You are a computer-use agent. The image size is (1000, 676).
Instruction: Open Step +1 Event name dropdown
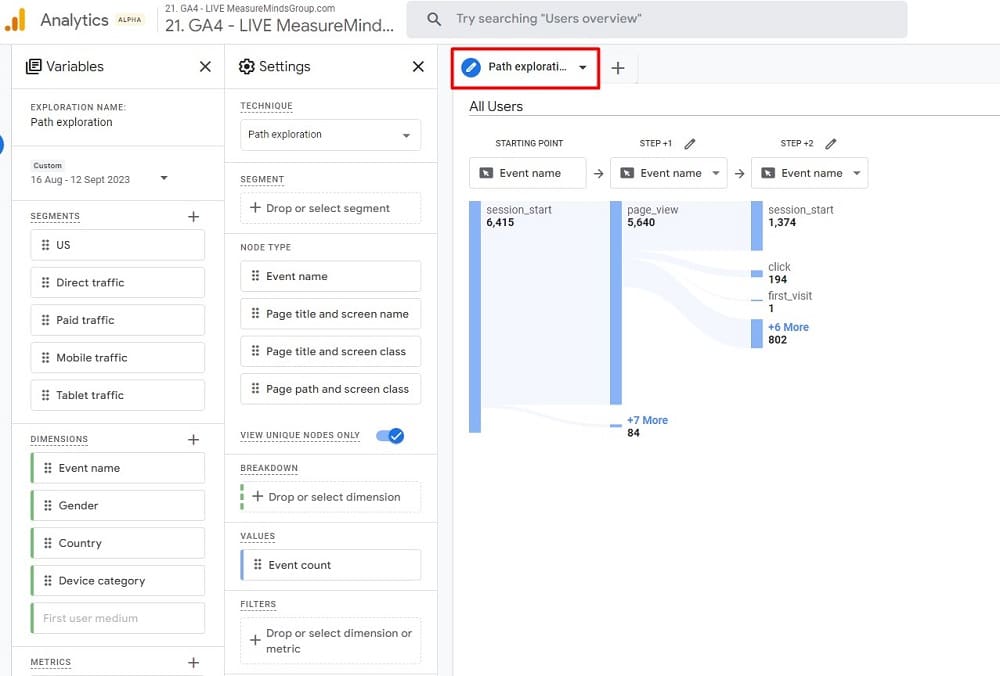pos(668,173)
